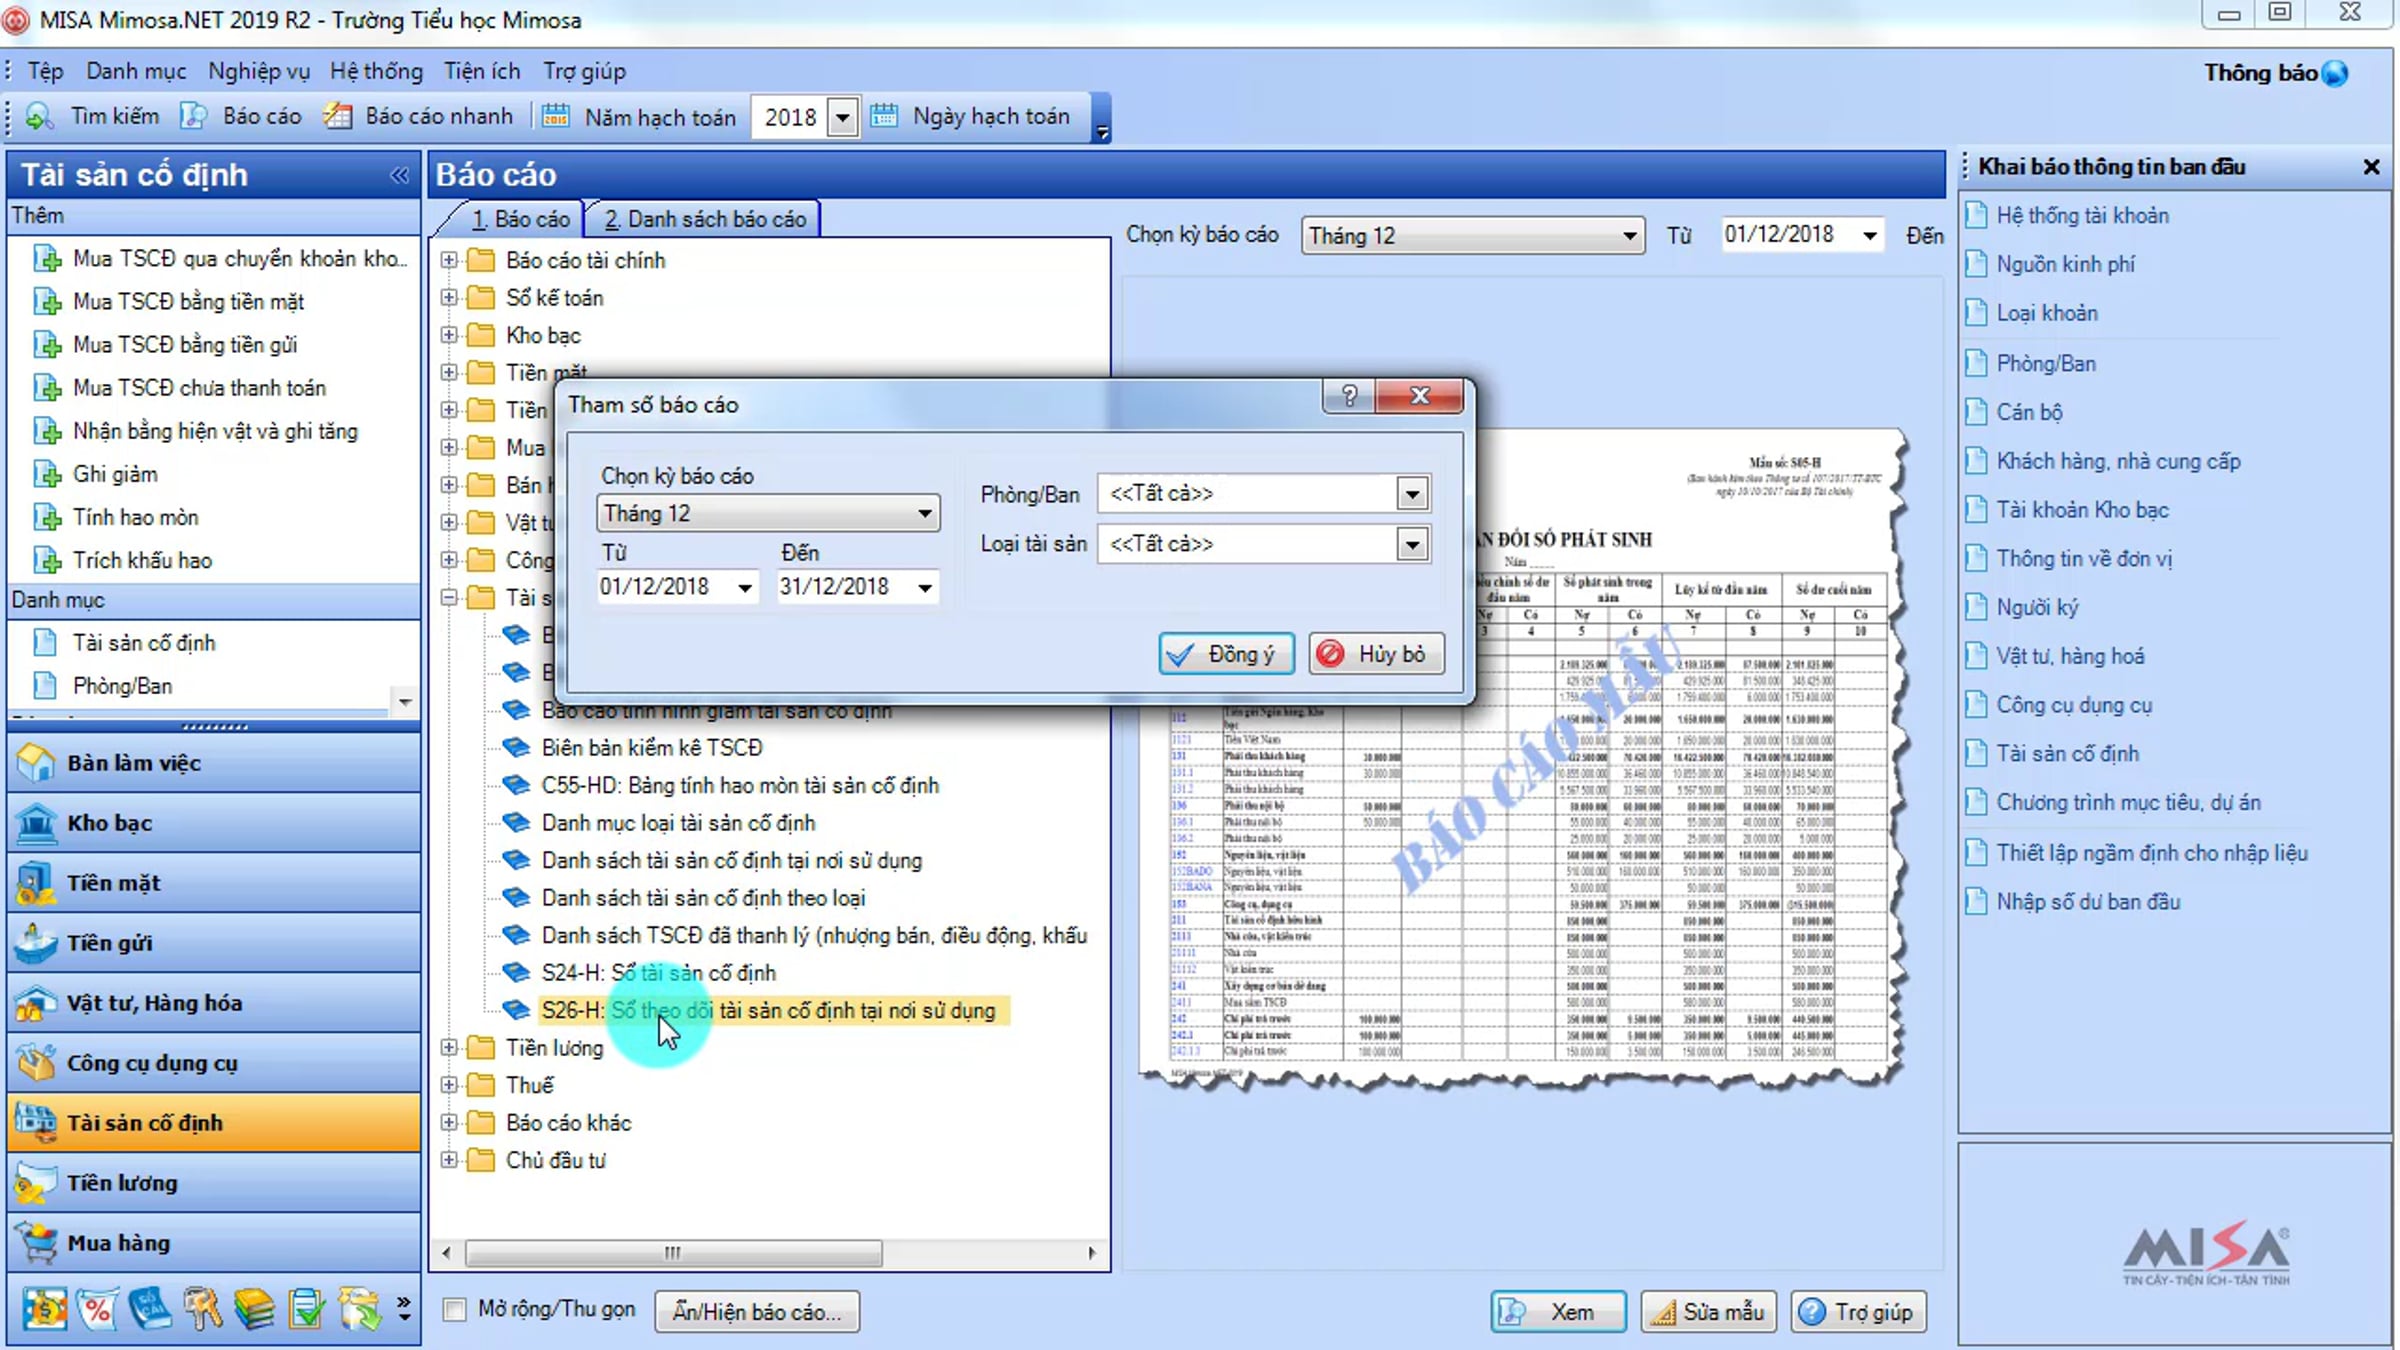2400x1350 pixels.
Task: Click the Xem button
Action: pos(1558,1312)
